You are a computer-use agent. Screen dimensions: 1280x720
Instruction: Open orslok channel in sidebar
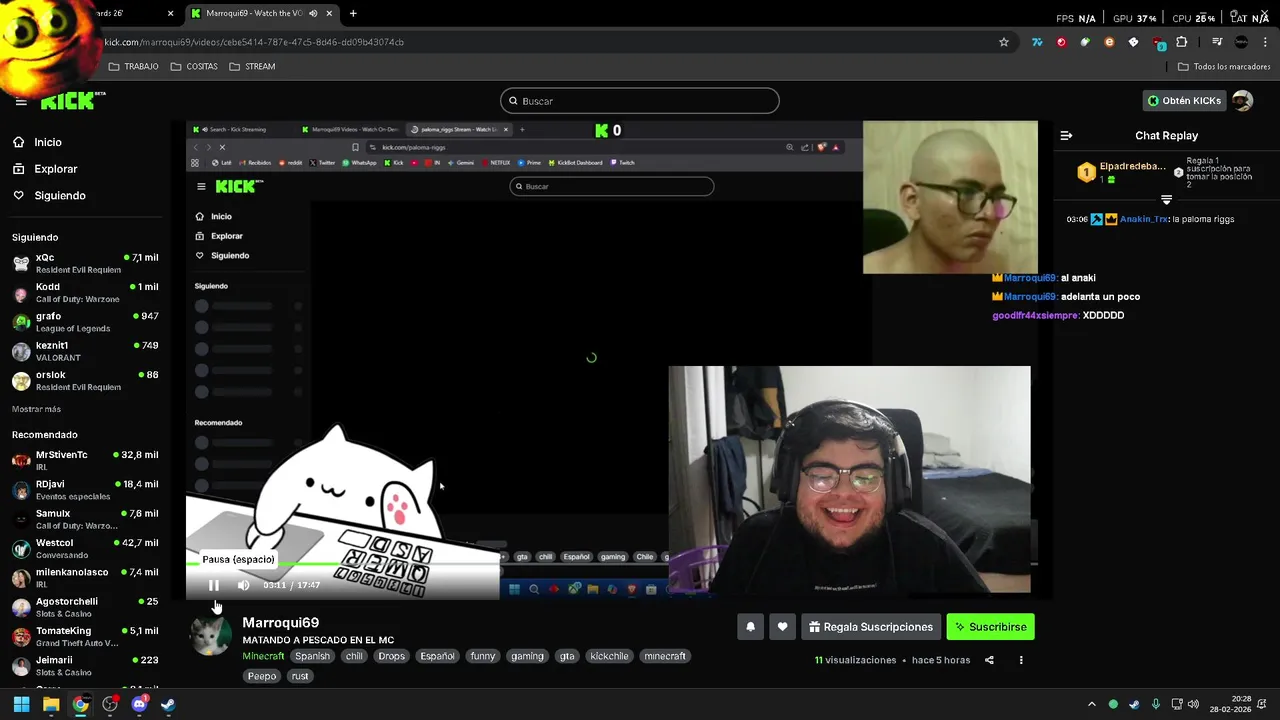(85, 380)
